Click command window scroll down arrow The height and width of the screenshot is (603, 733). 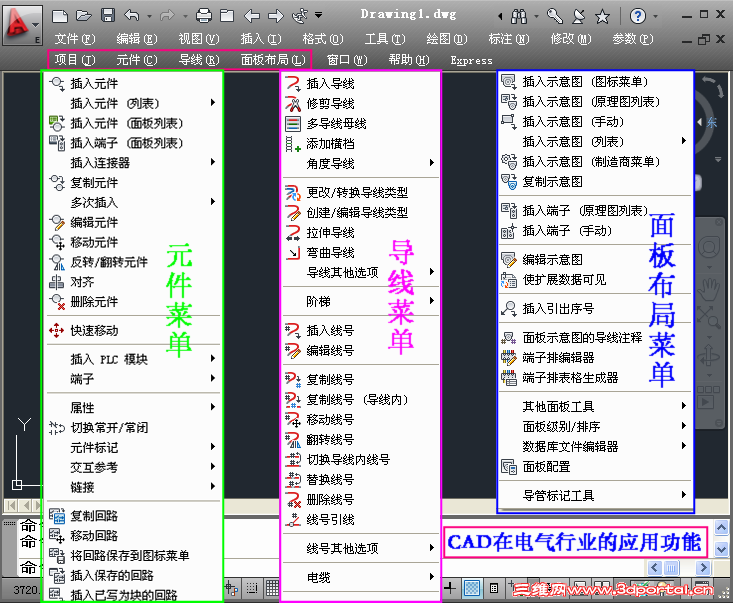pyautogui.click(x=721, y=549)
